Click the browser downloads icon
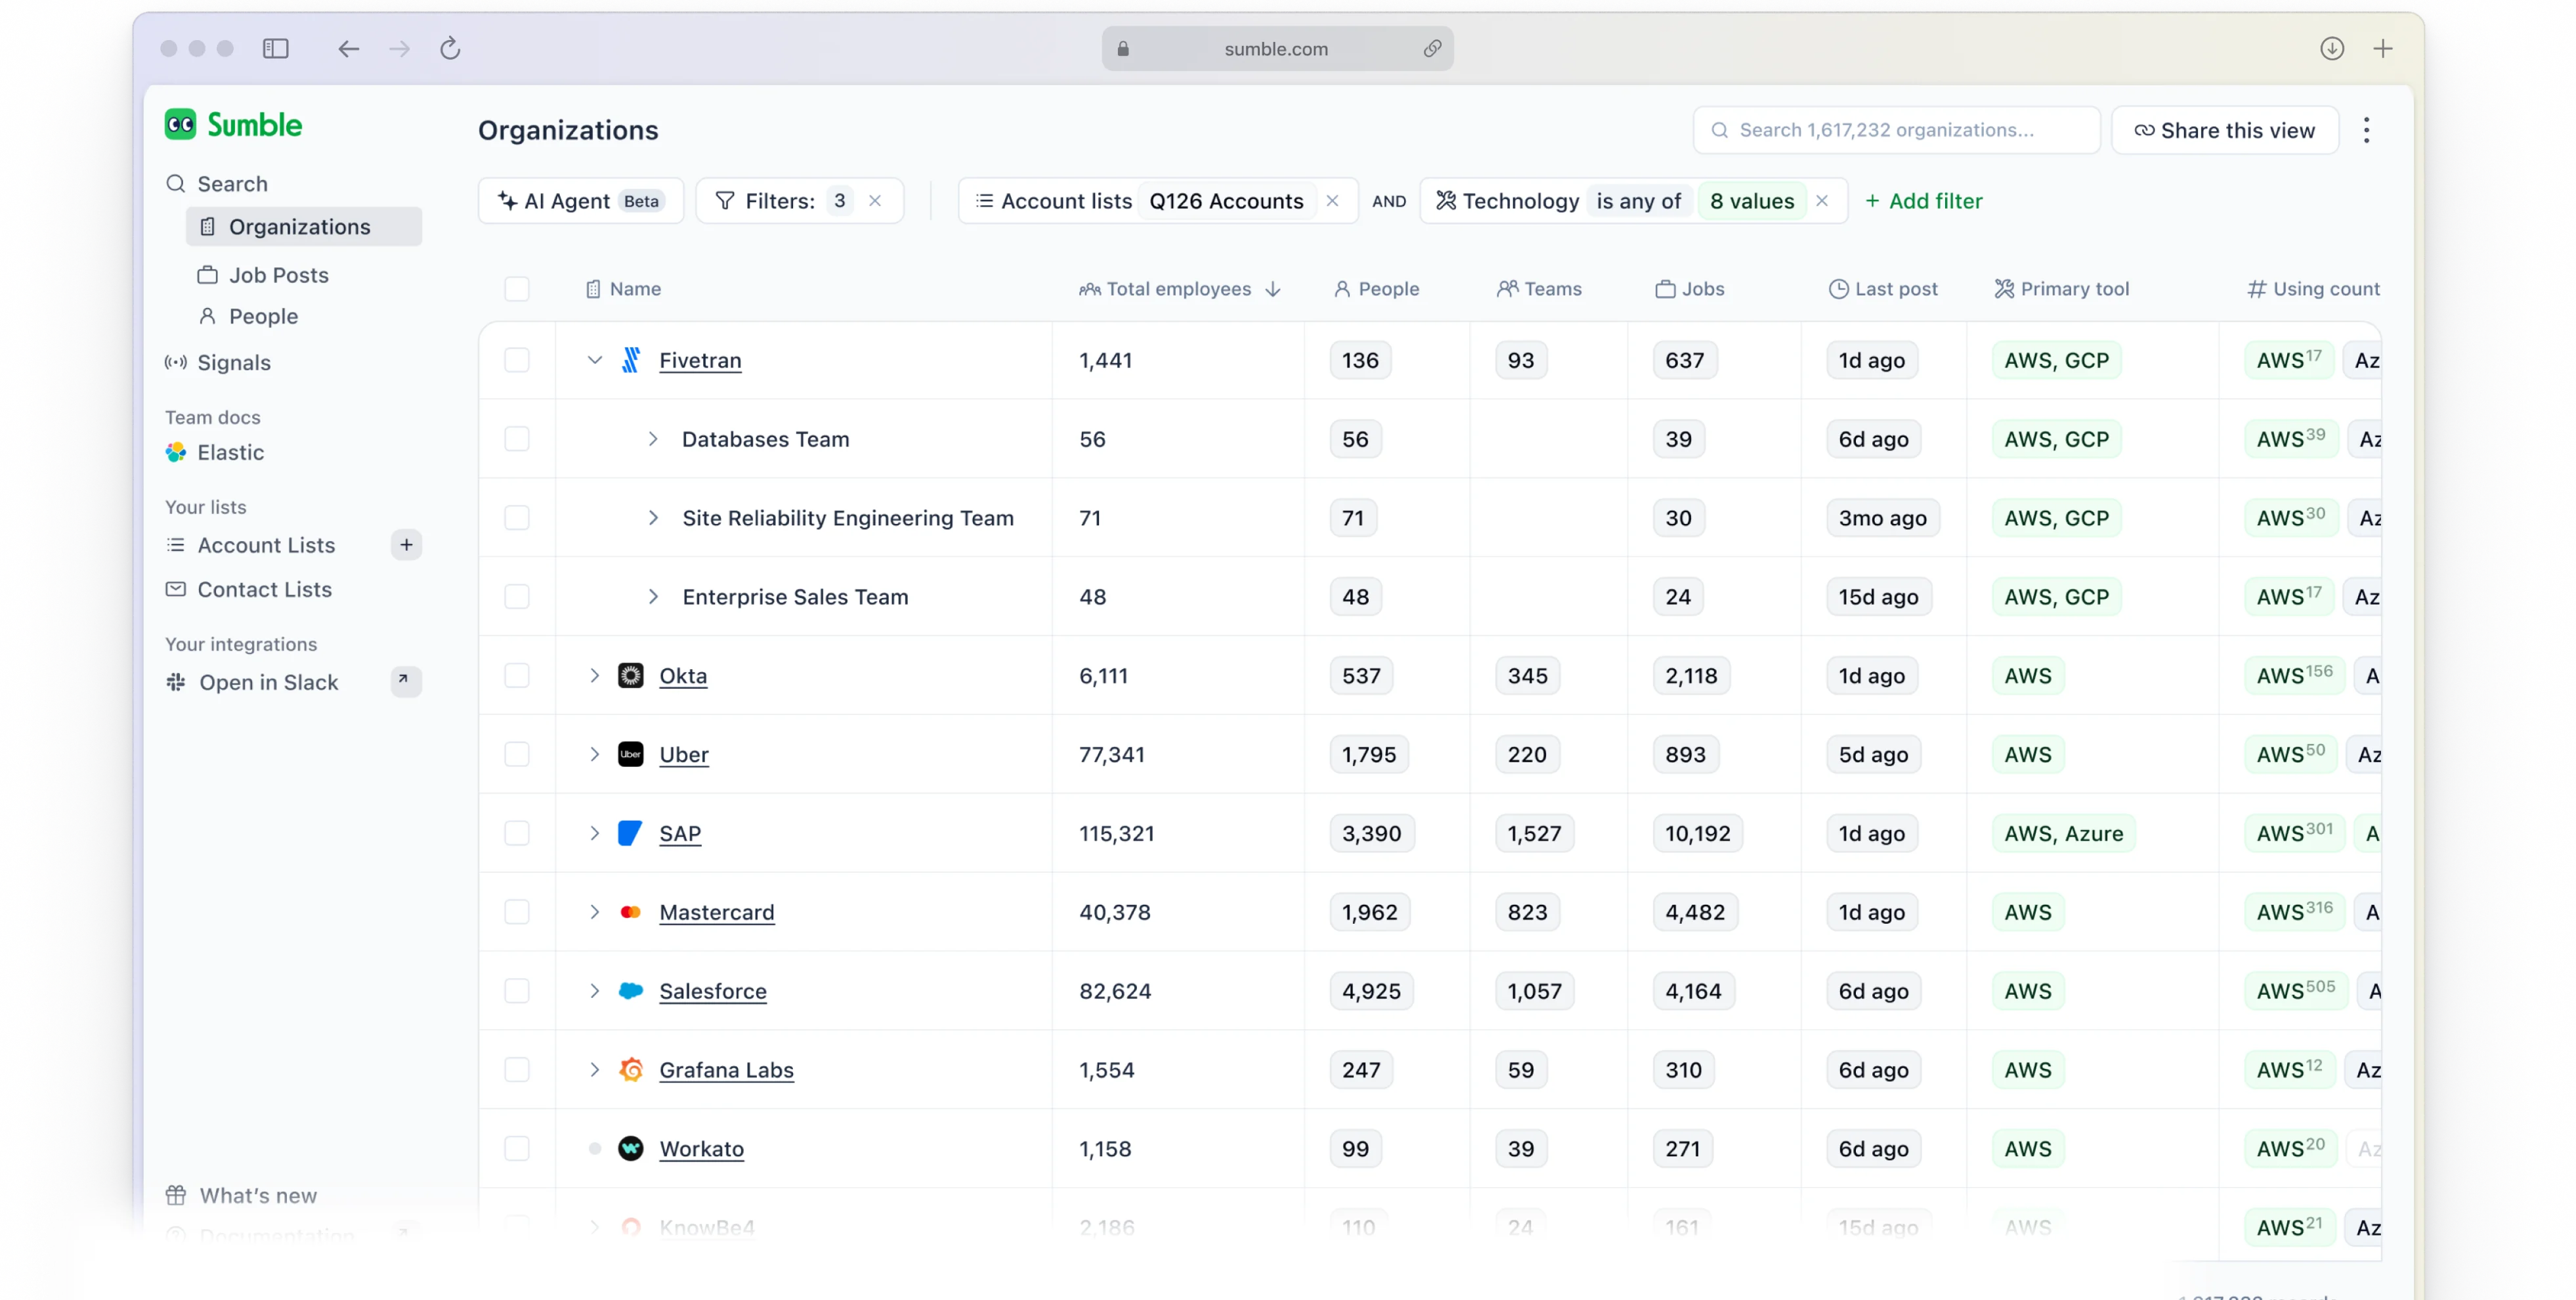The height and width of the screenshot is (1300, 2576). pos(2332,48)
